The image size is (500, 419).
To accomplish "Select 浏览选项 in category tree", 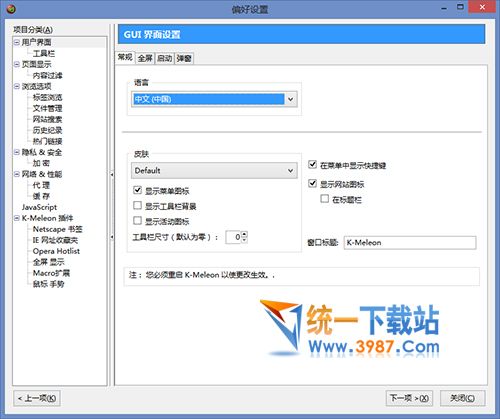I will coord(37,86).
